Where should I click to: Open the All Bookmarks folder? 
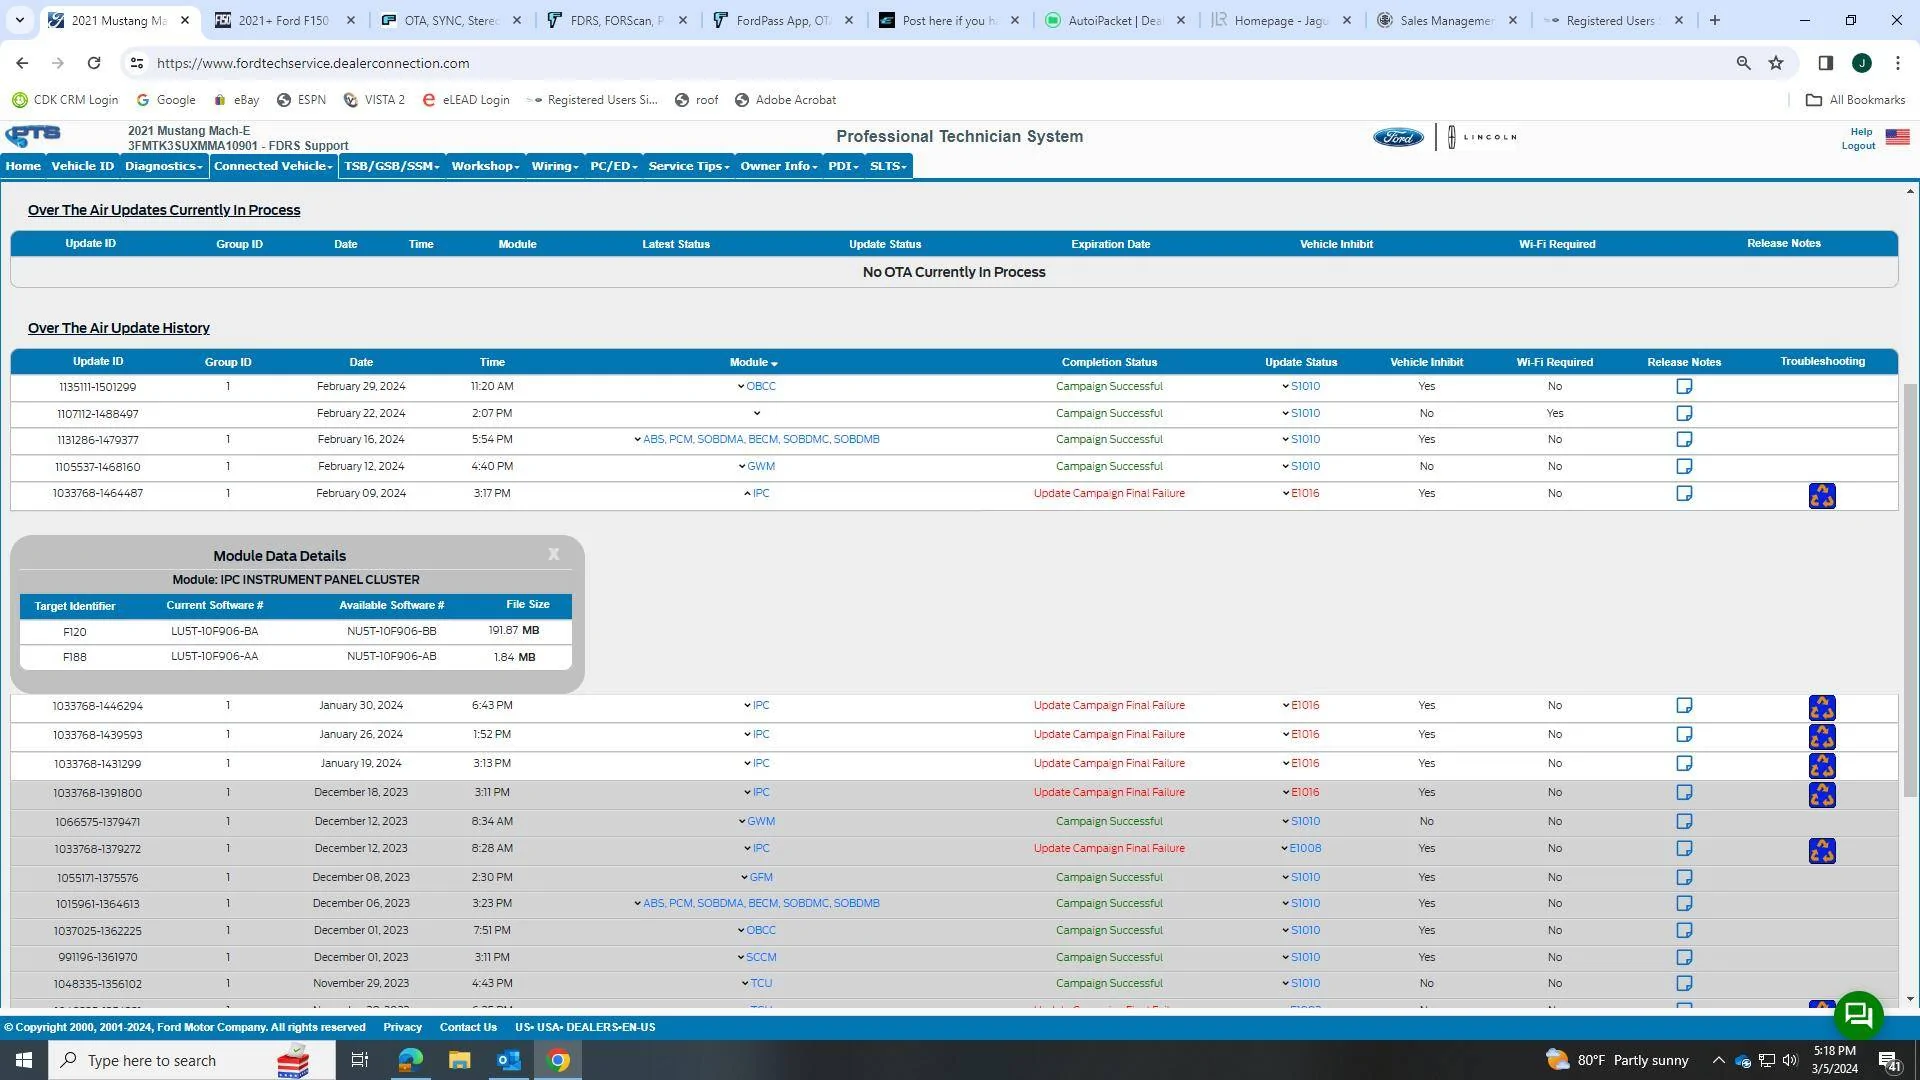tap(1855, 100)
